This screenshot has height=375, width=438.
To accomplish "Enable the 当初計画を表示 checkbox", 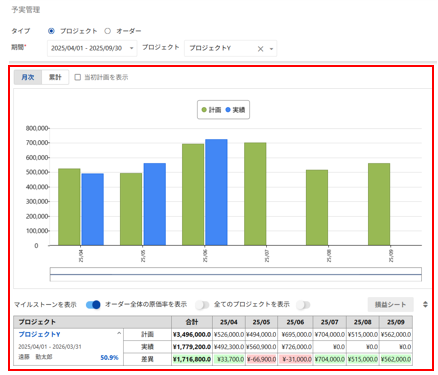I will 78,77.
